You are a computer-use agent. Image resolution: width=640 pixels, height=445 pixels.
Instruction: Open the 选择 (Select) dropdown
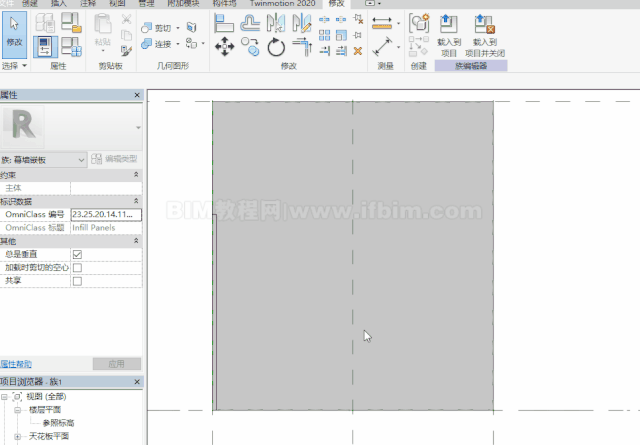[x=14, y=66]
